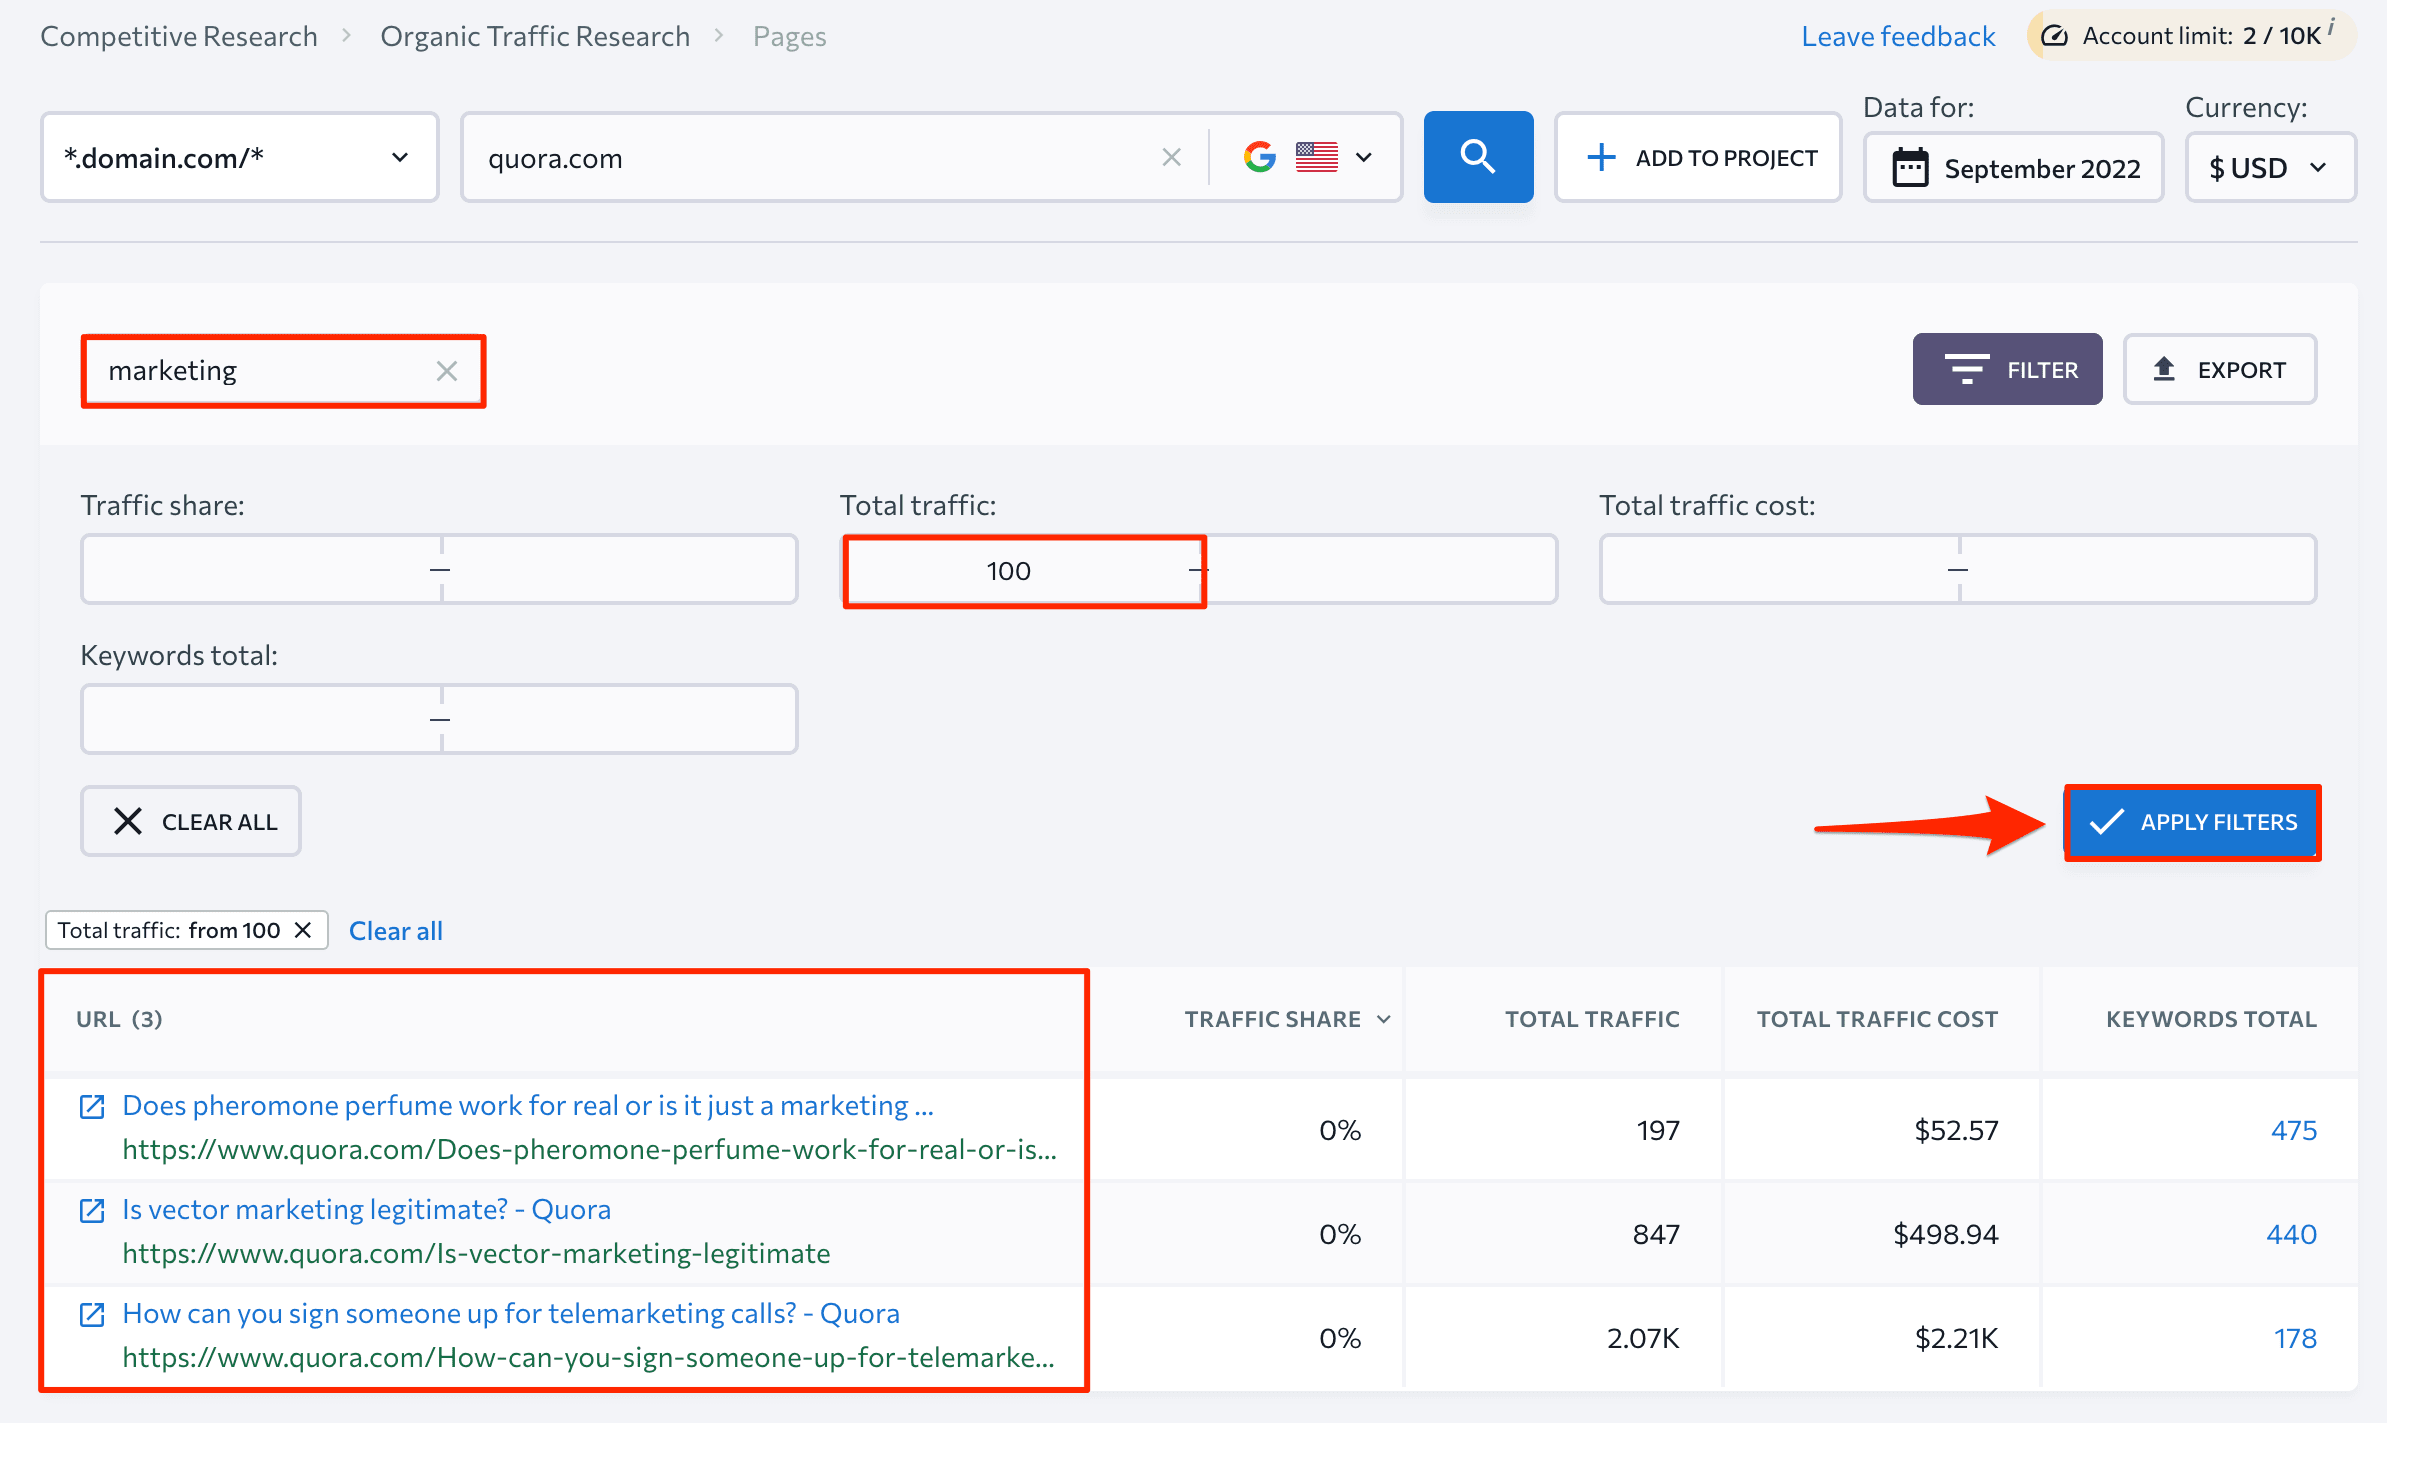The image size is (2428, 1464).
Task: Click the Export button
Action: (2219, 369)
